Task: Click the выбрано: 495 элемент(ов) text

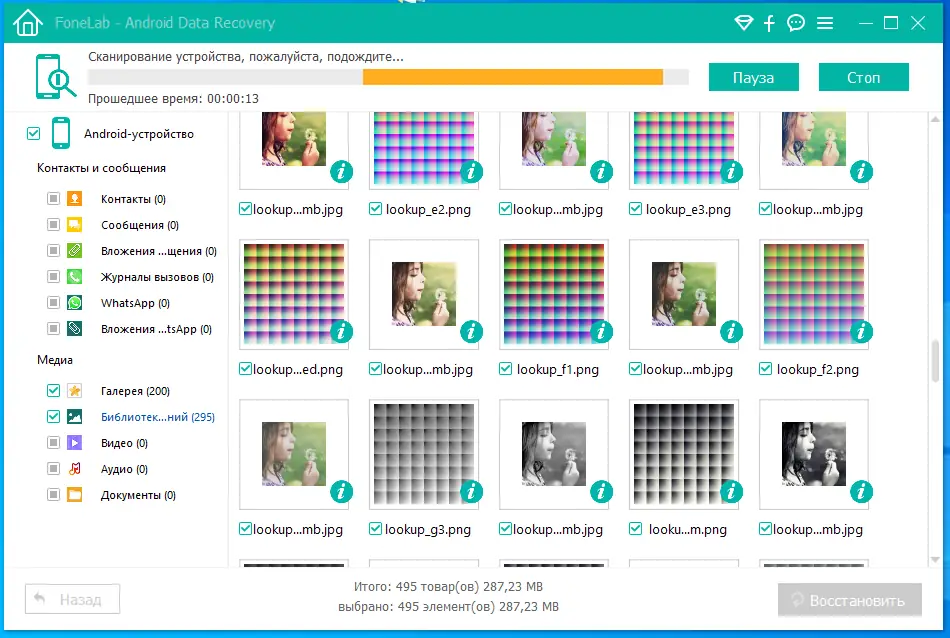Action: tap(448, 606)
